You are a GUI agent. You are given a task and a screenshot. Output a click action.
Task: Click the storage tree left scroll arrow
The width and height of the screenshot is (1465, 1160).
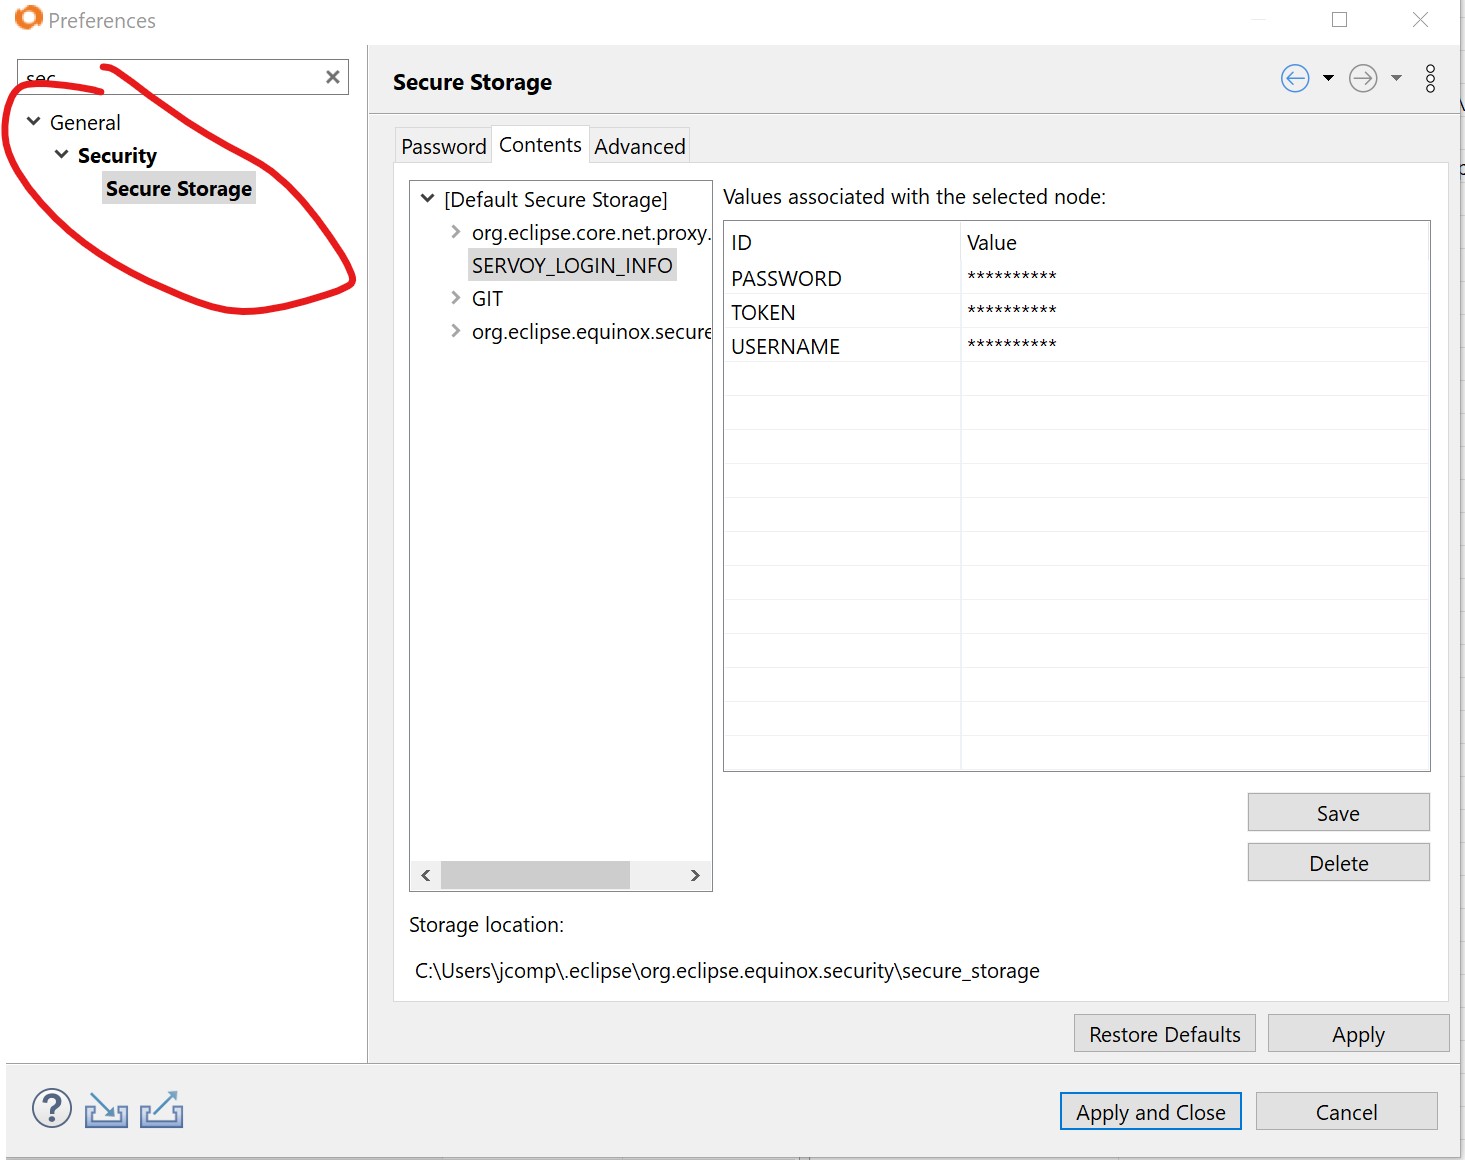point(426,875)
